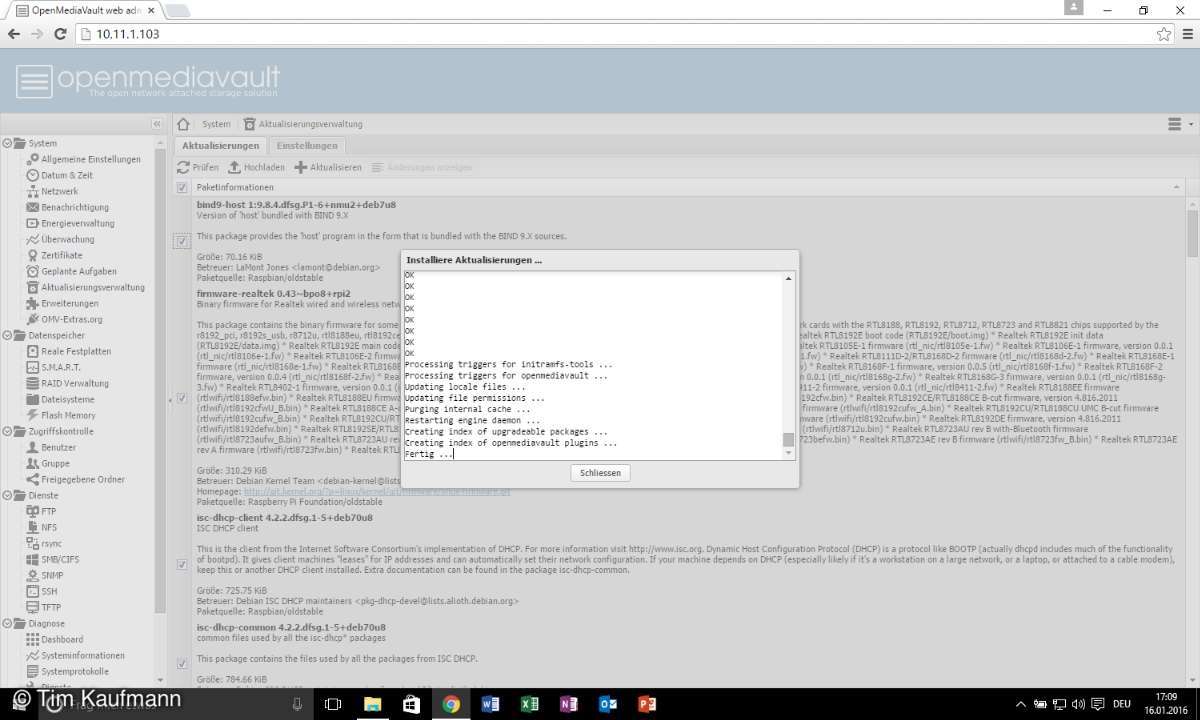The image size is (1200, 720).
Task: Open Geplante Aufgaben page
Action: tap(78, 271)
